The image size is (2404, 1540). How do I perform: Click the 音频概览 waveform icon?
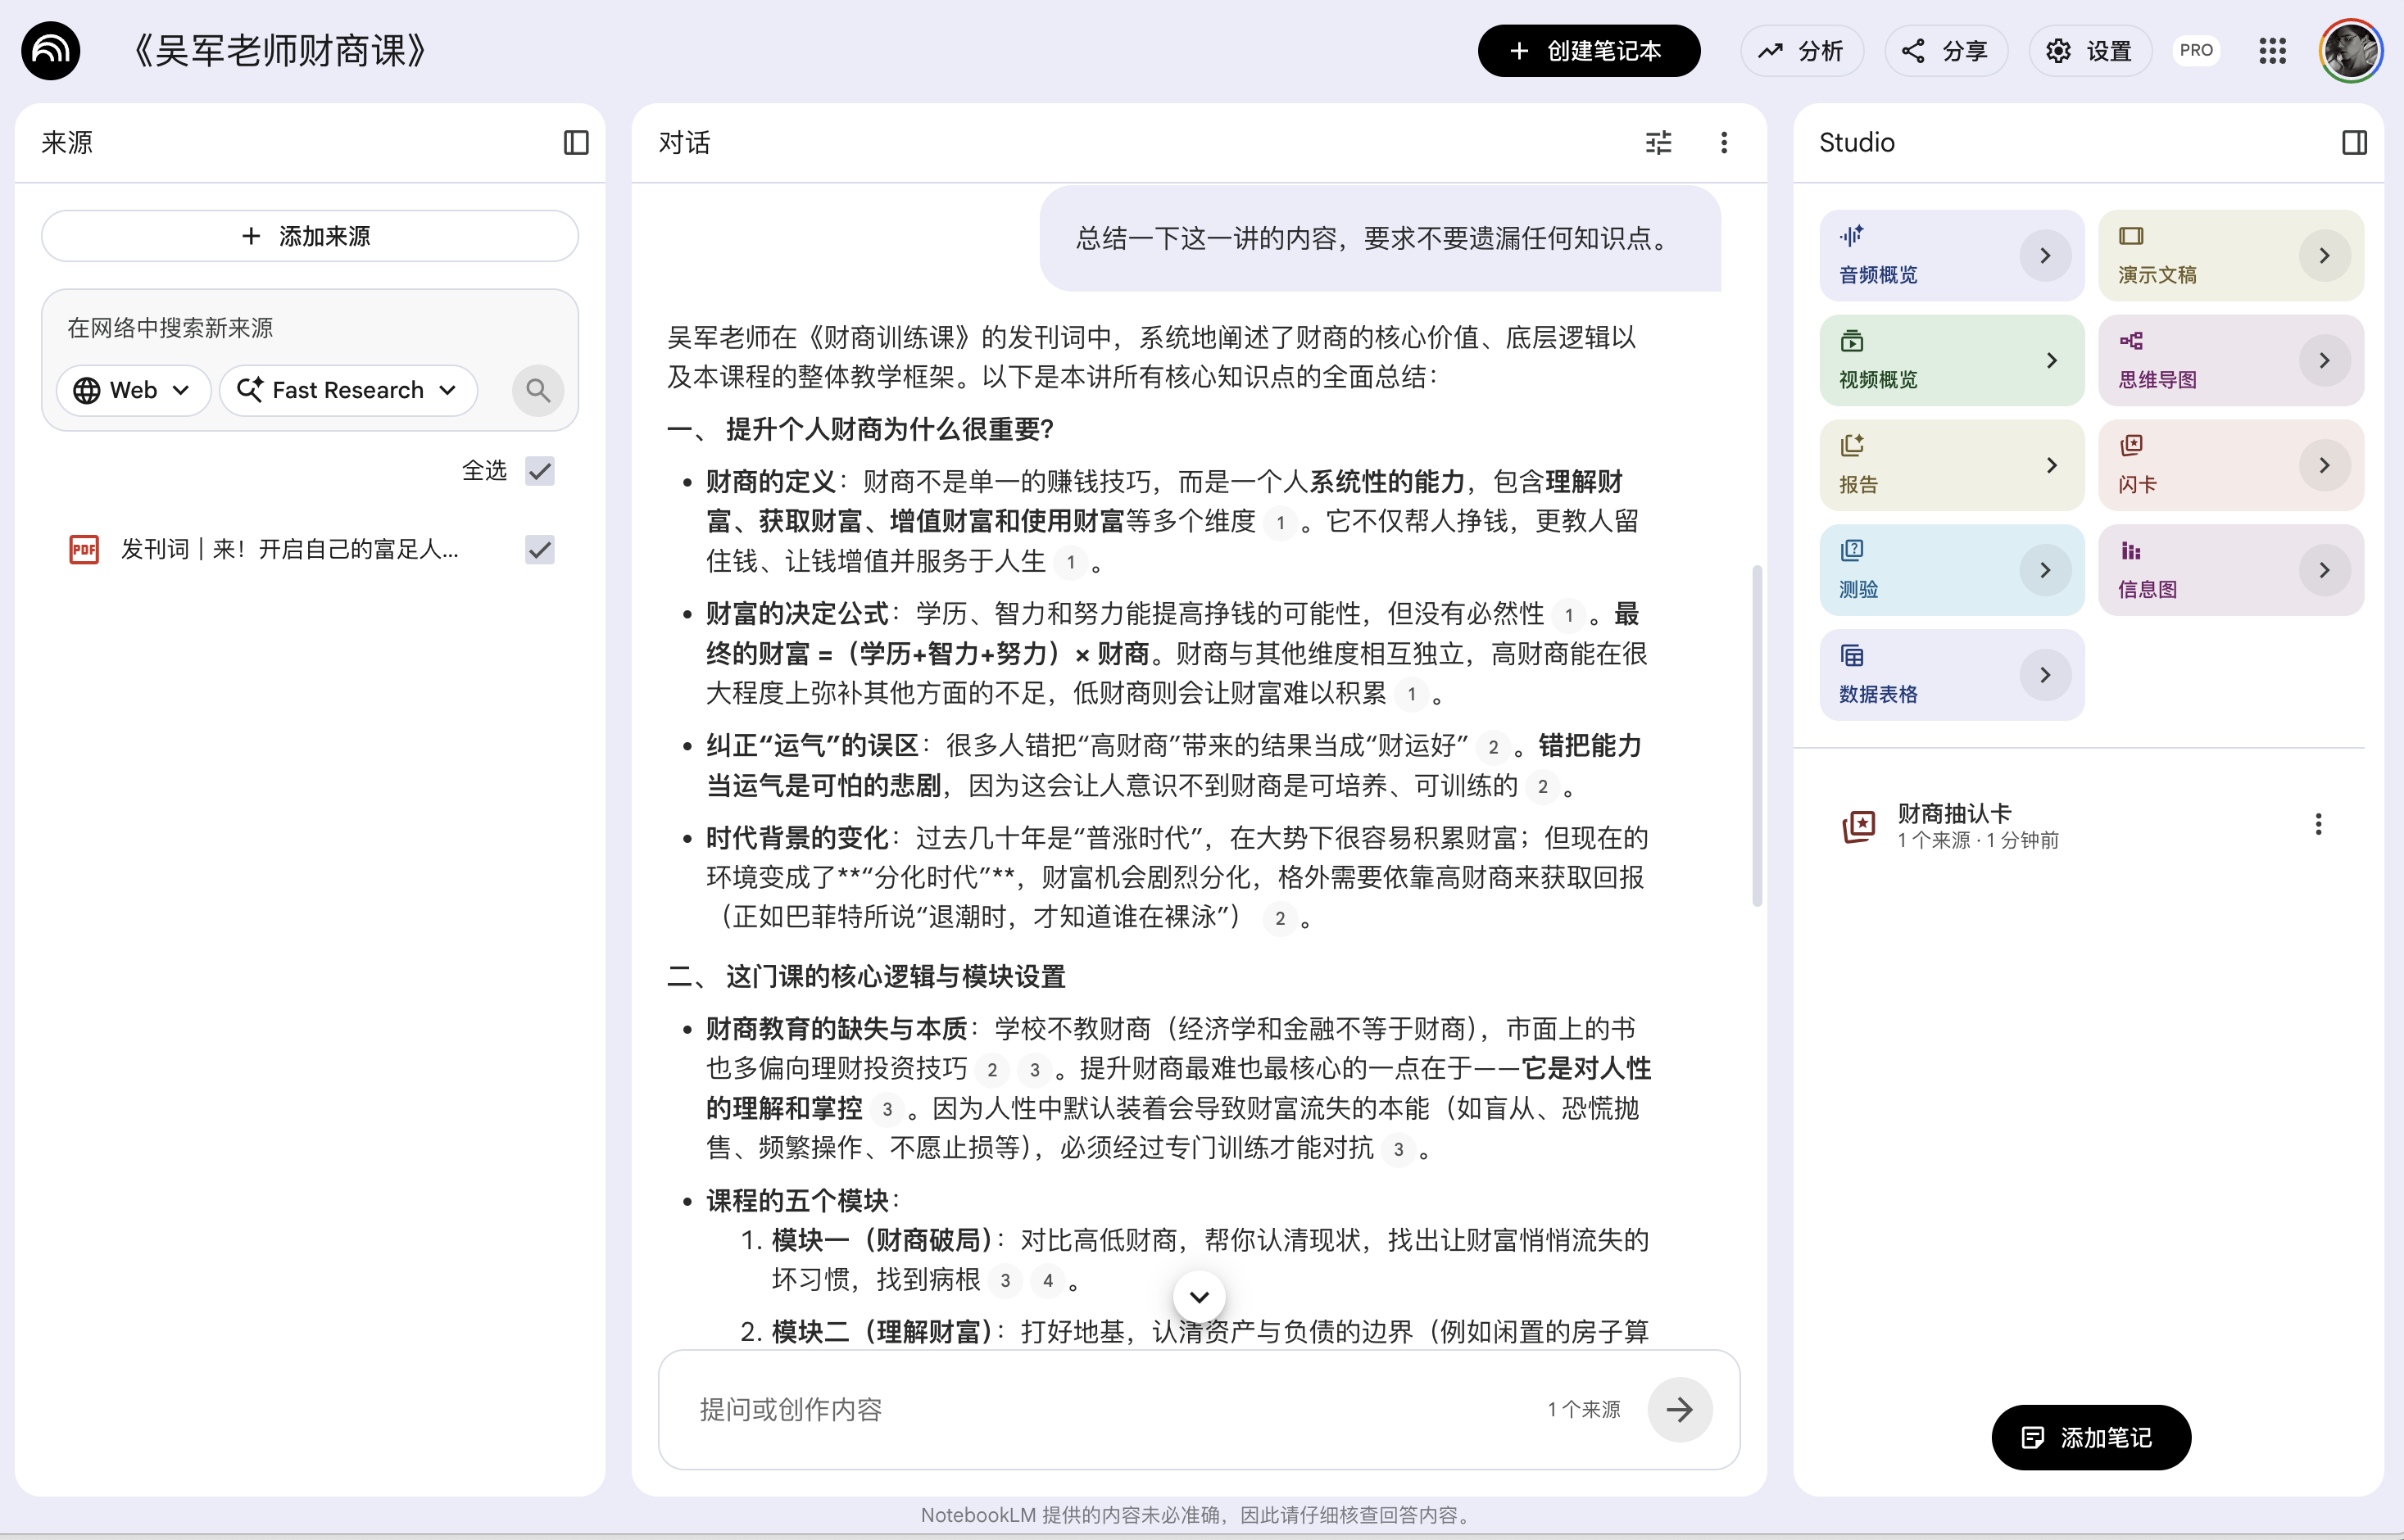pyautogui.click(x=1851, y=236)
